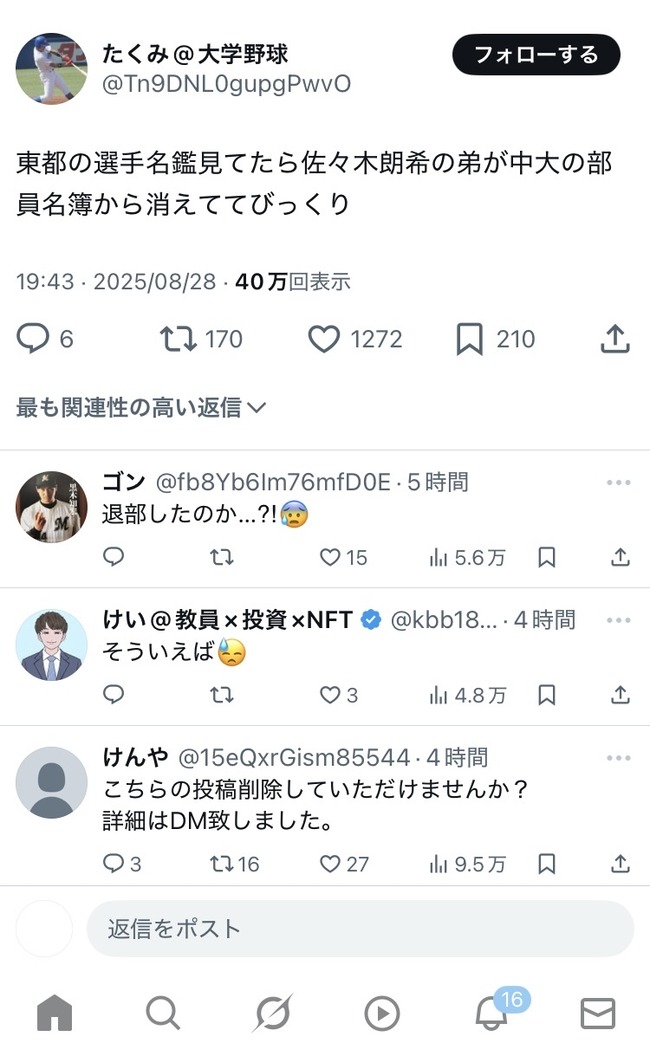Image resolution: width=650 pixels, height=1056 pixels.
Task: Share the main post via upload icon
Action: [615, 339]
